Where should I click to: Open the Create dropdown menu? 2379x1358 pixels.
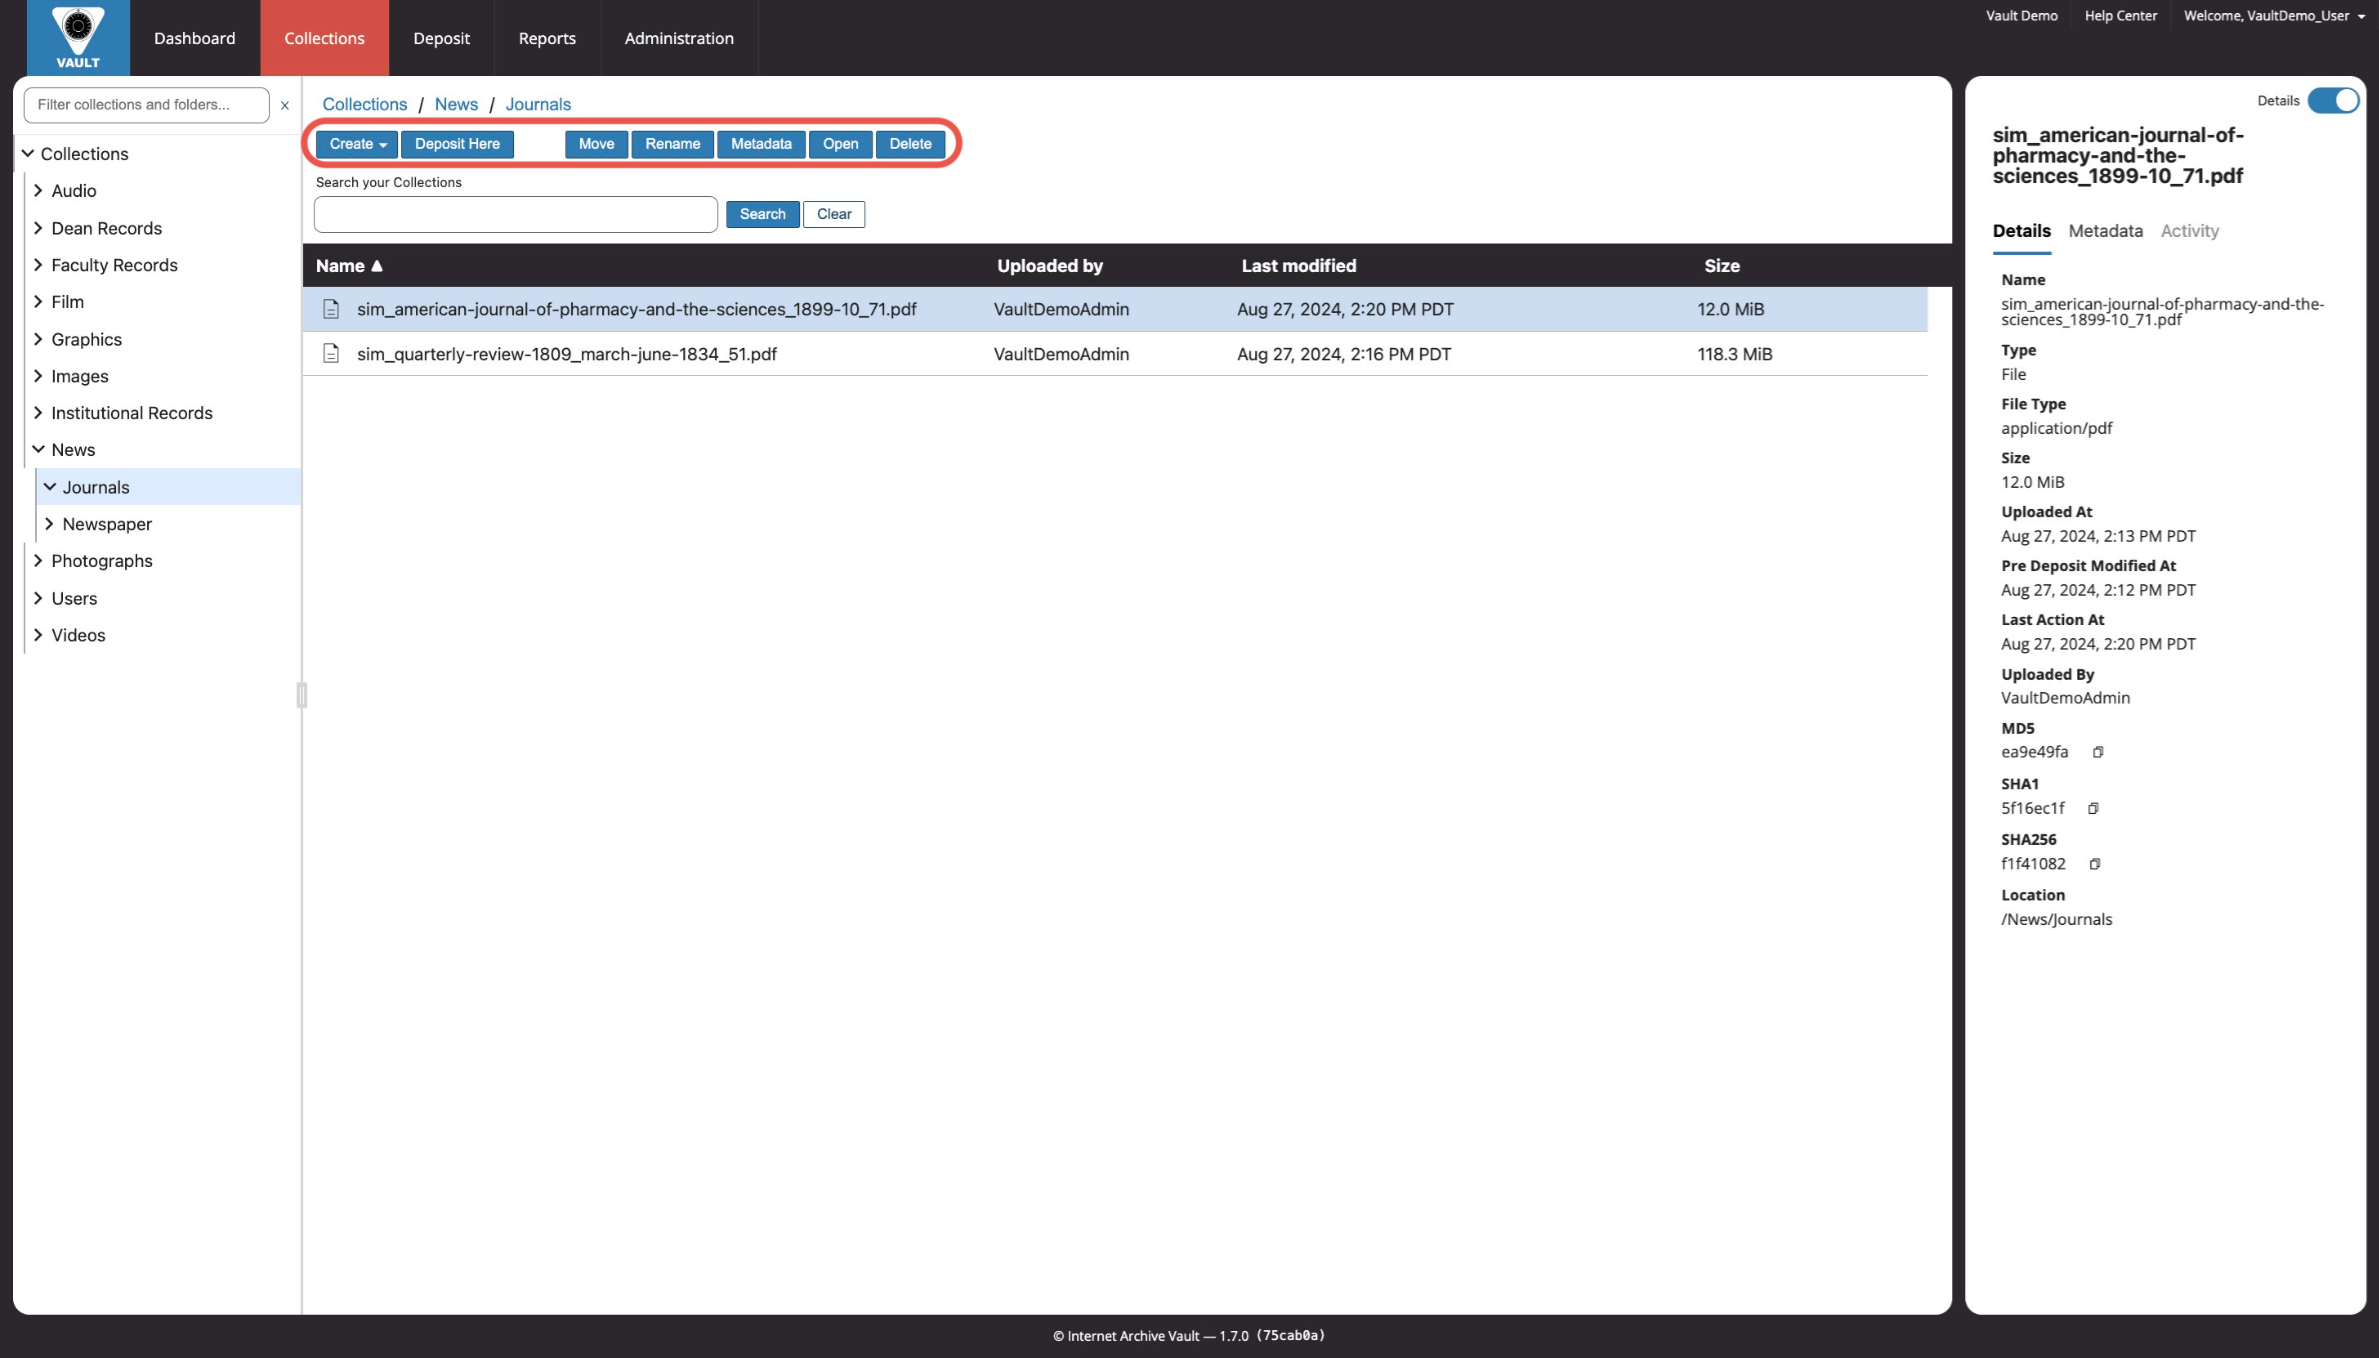tap(357, 144)
